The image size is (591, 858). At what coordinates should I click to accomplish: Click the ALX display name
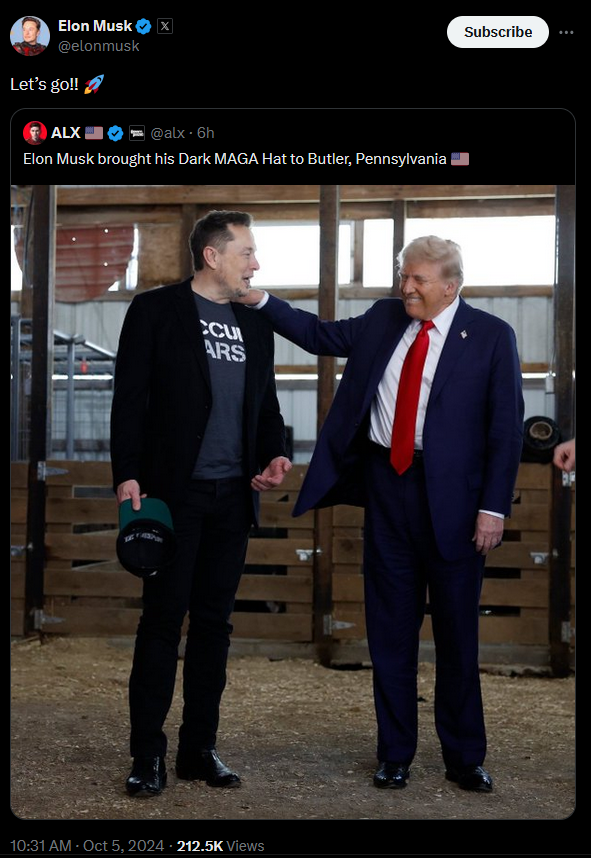click(x=66, y=133)
